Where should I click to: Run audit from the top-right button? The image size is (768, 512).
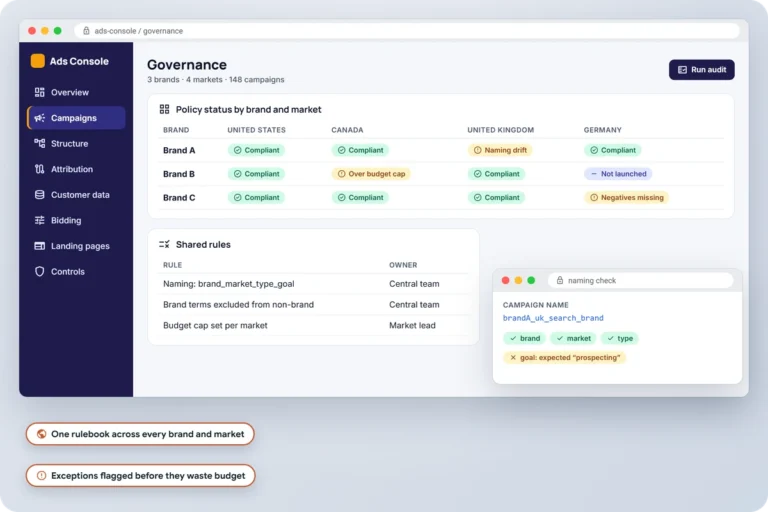(x=701, y=70)
